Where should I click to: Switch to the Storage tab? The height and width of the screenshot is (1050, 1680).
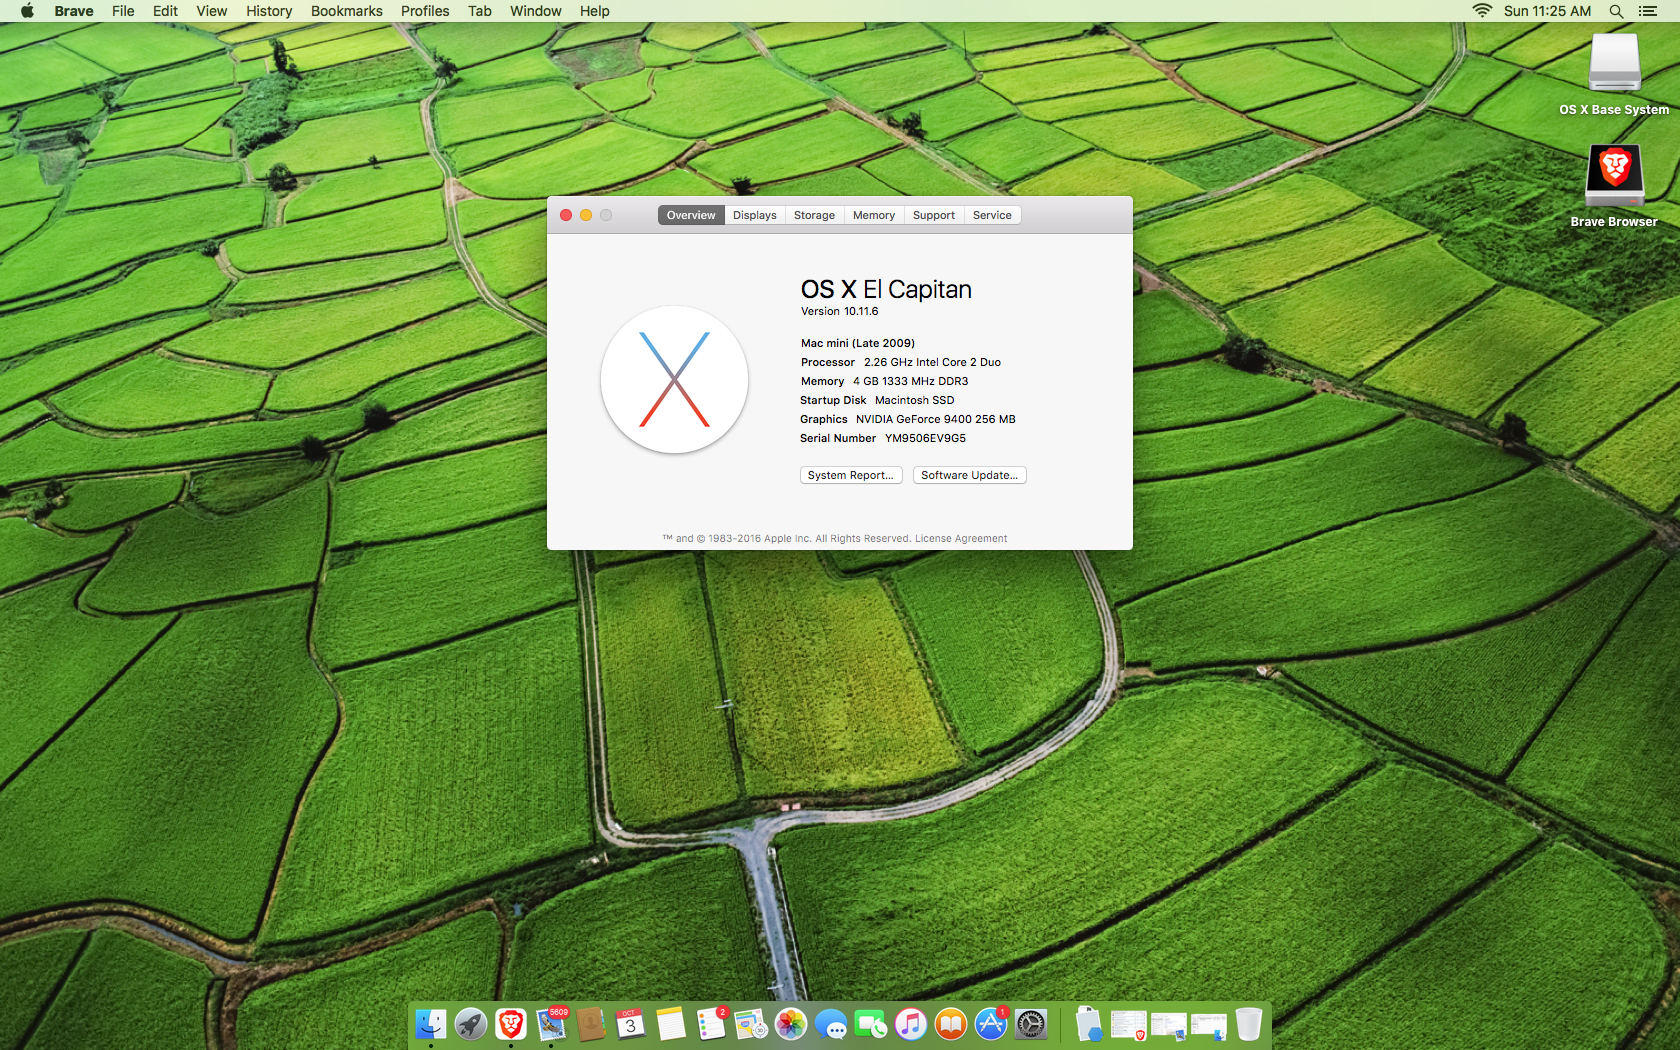point(814,215)
